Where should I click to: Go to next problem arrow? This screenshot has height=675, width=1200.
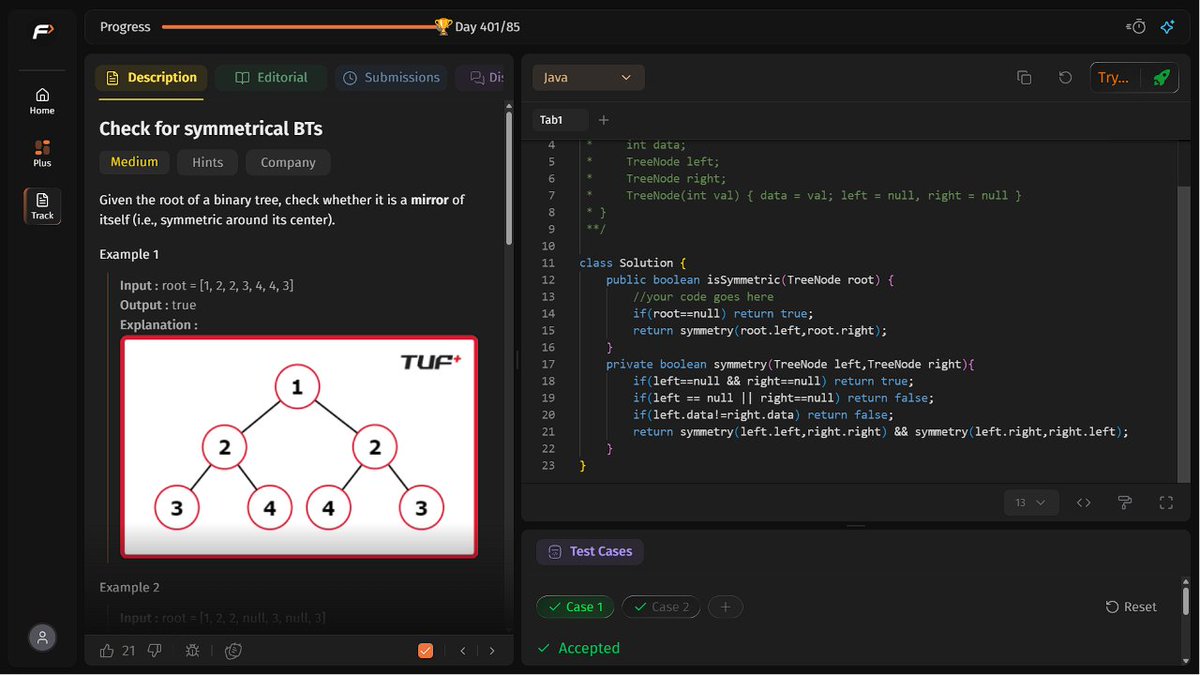click(x=492, y=650)
